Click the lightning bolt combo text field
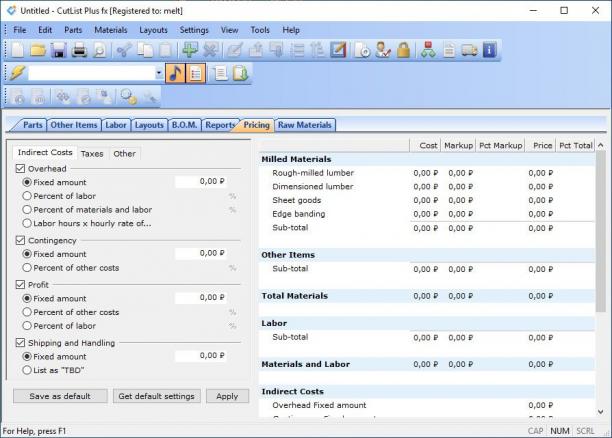Viewport: 612px width, 438px height. point(92,73)
